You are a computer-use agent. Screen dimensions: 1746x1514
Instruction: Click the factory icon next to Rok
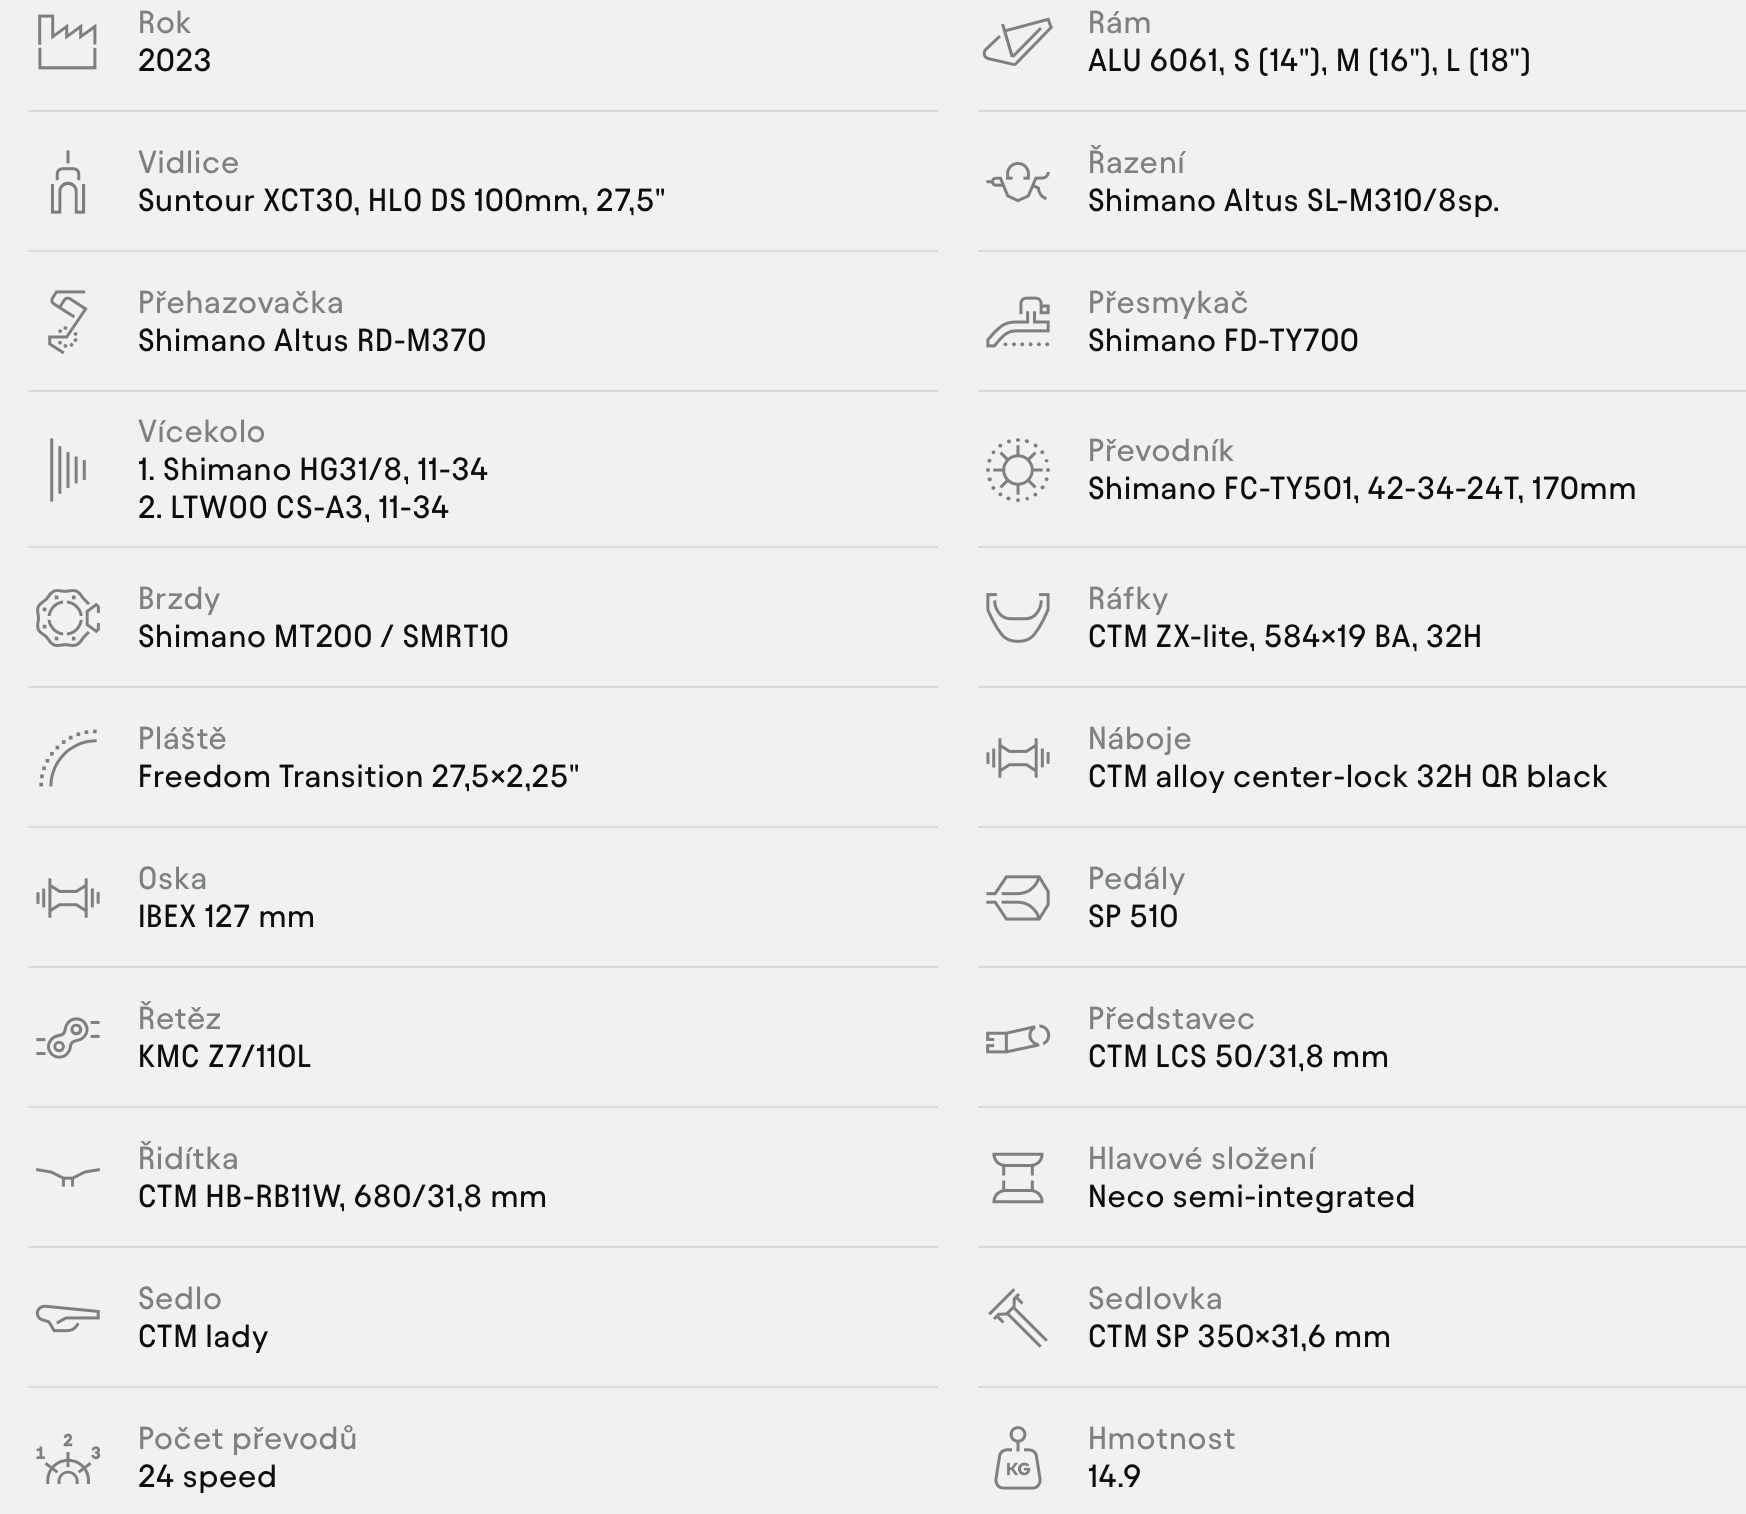coord(67,42)
